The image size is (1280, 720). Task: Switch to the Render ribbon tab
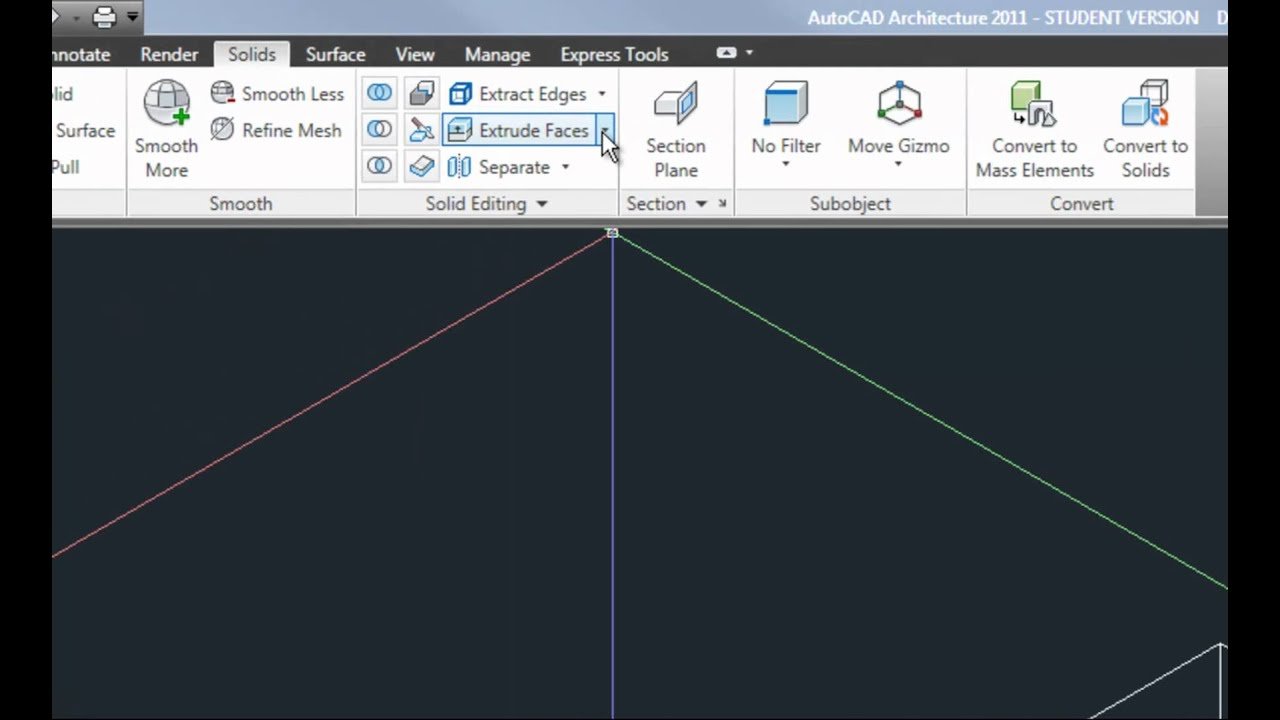pyautogui.click(x=169, y=54)
